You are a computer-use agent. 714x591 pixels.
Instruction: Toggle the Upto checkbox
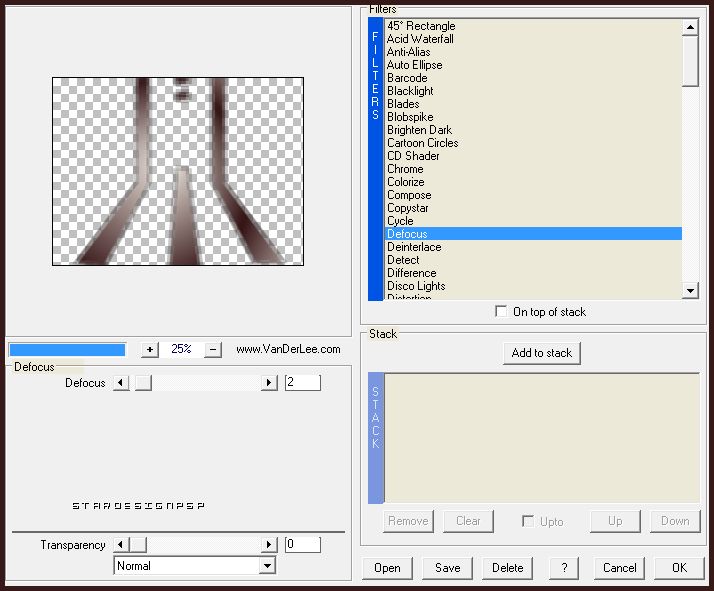[528, 521]
